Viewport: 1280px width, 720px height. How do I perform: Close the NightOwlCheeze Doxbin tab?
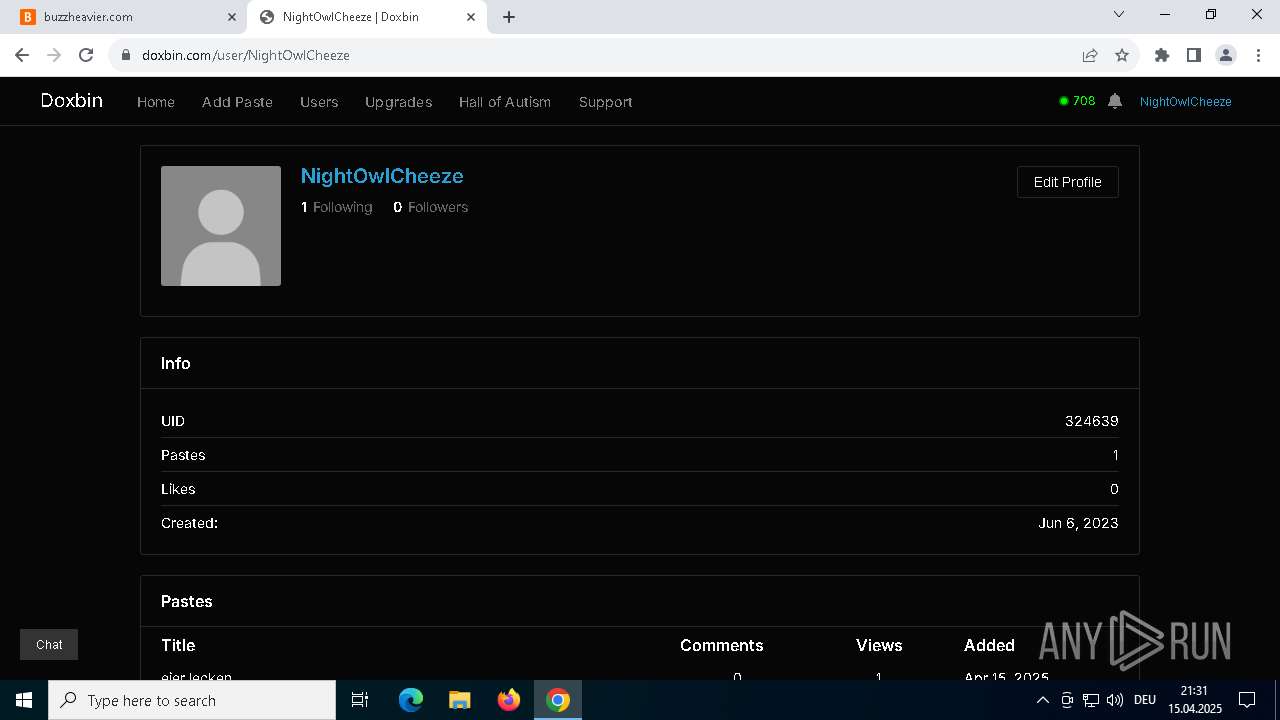[471, 17]
